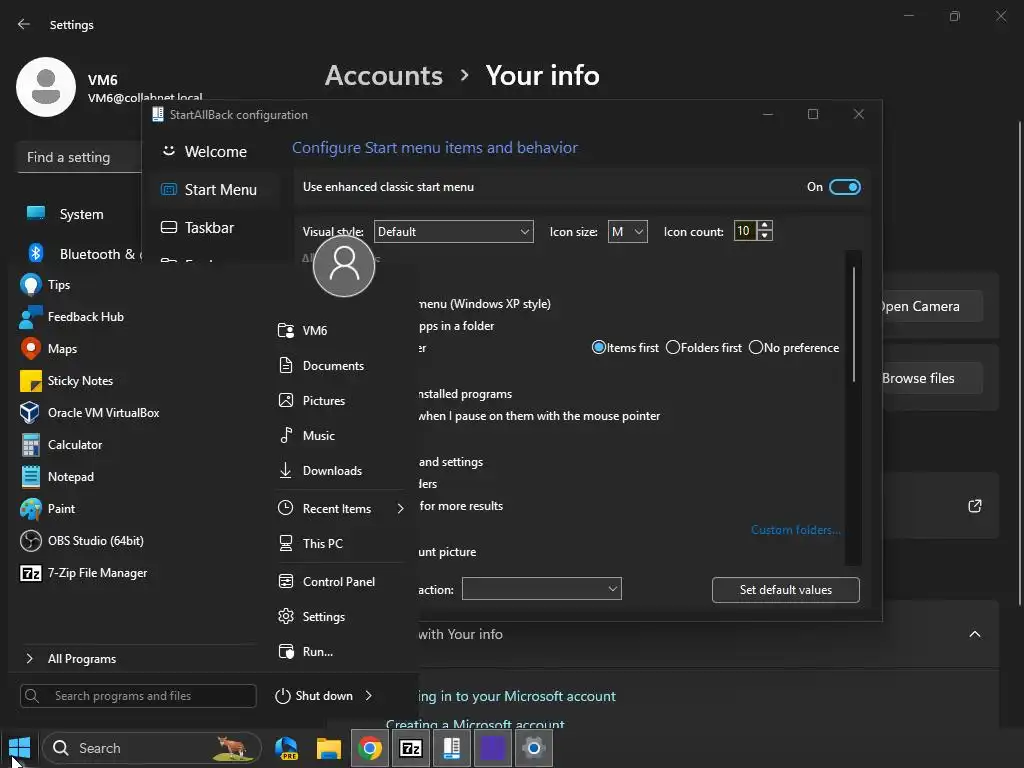Open Microsoft Edge from taskbar

point(287,748)
